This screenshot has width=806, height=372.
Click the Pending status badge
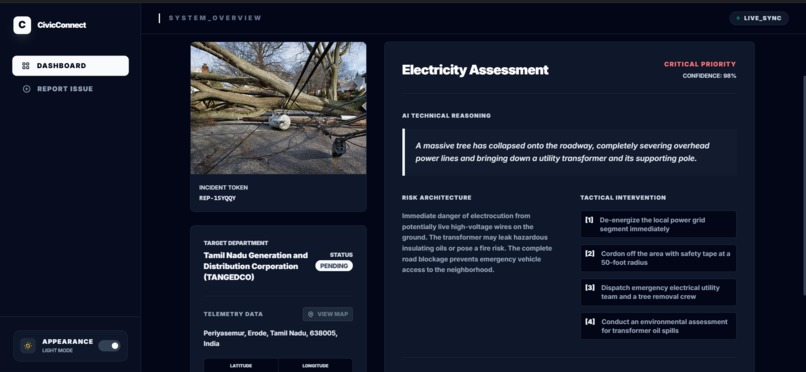click(334, 266)
